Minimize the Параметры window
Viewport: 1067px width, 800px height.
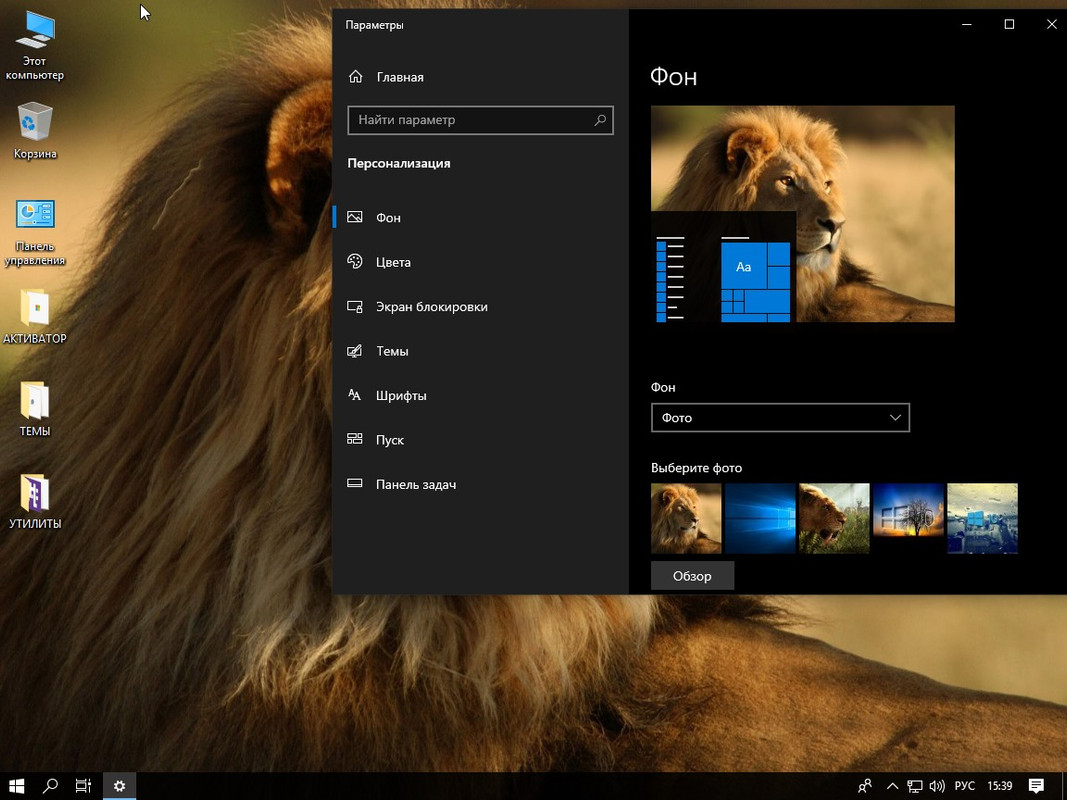click(967, 24)
